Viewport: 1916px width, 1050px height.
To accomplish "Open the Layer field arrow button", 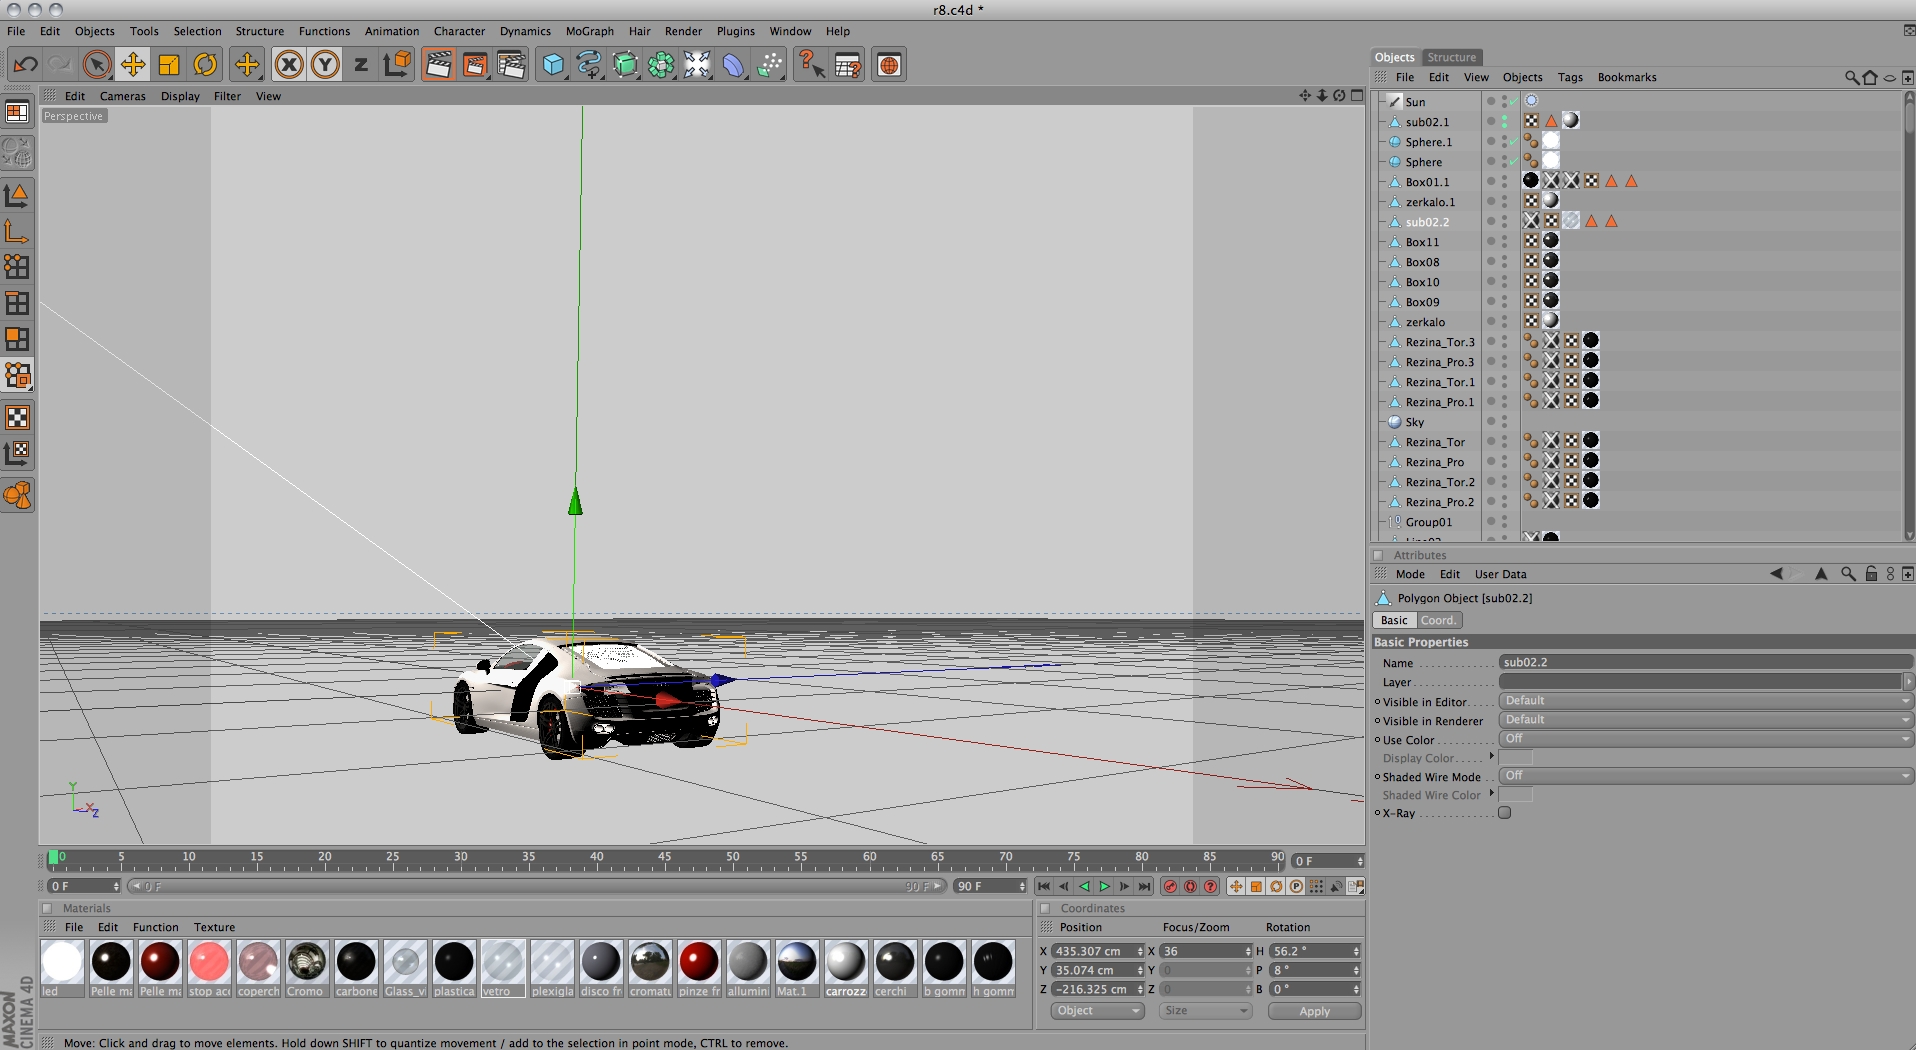I will [1908, 682].
